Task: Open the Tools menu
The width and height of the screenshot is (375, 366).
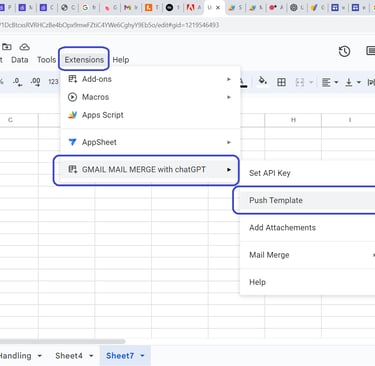Action: click(x=46, y=60)
